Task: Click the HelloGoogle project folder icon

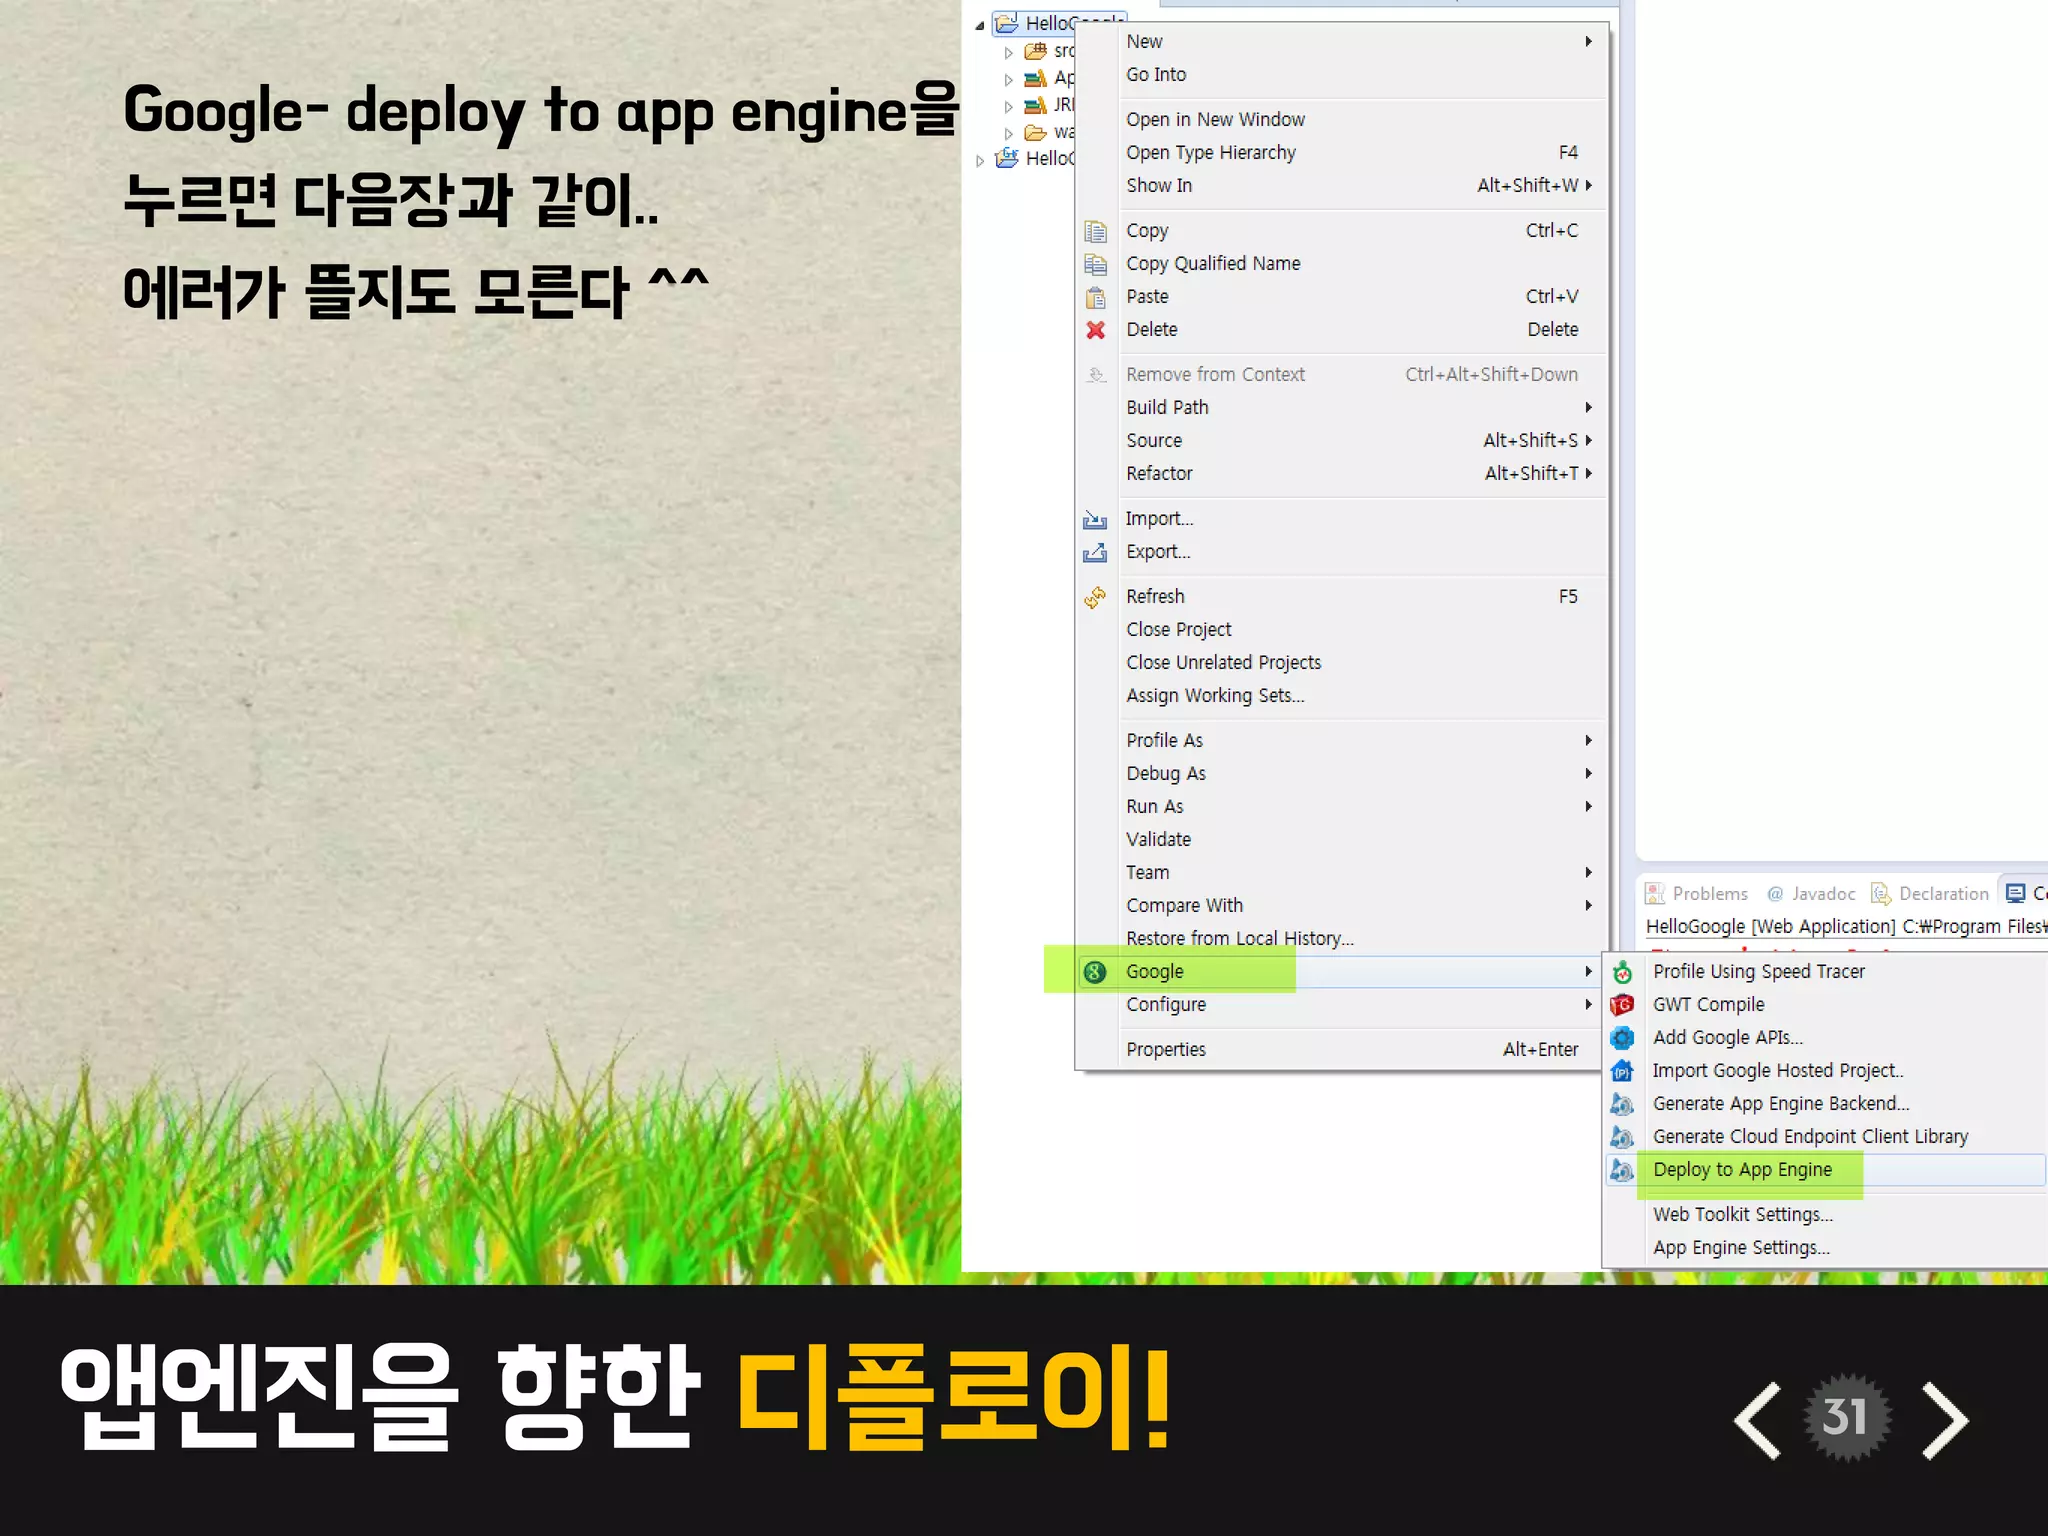Action: (x=1007, y=23)
